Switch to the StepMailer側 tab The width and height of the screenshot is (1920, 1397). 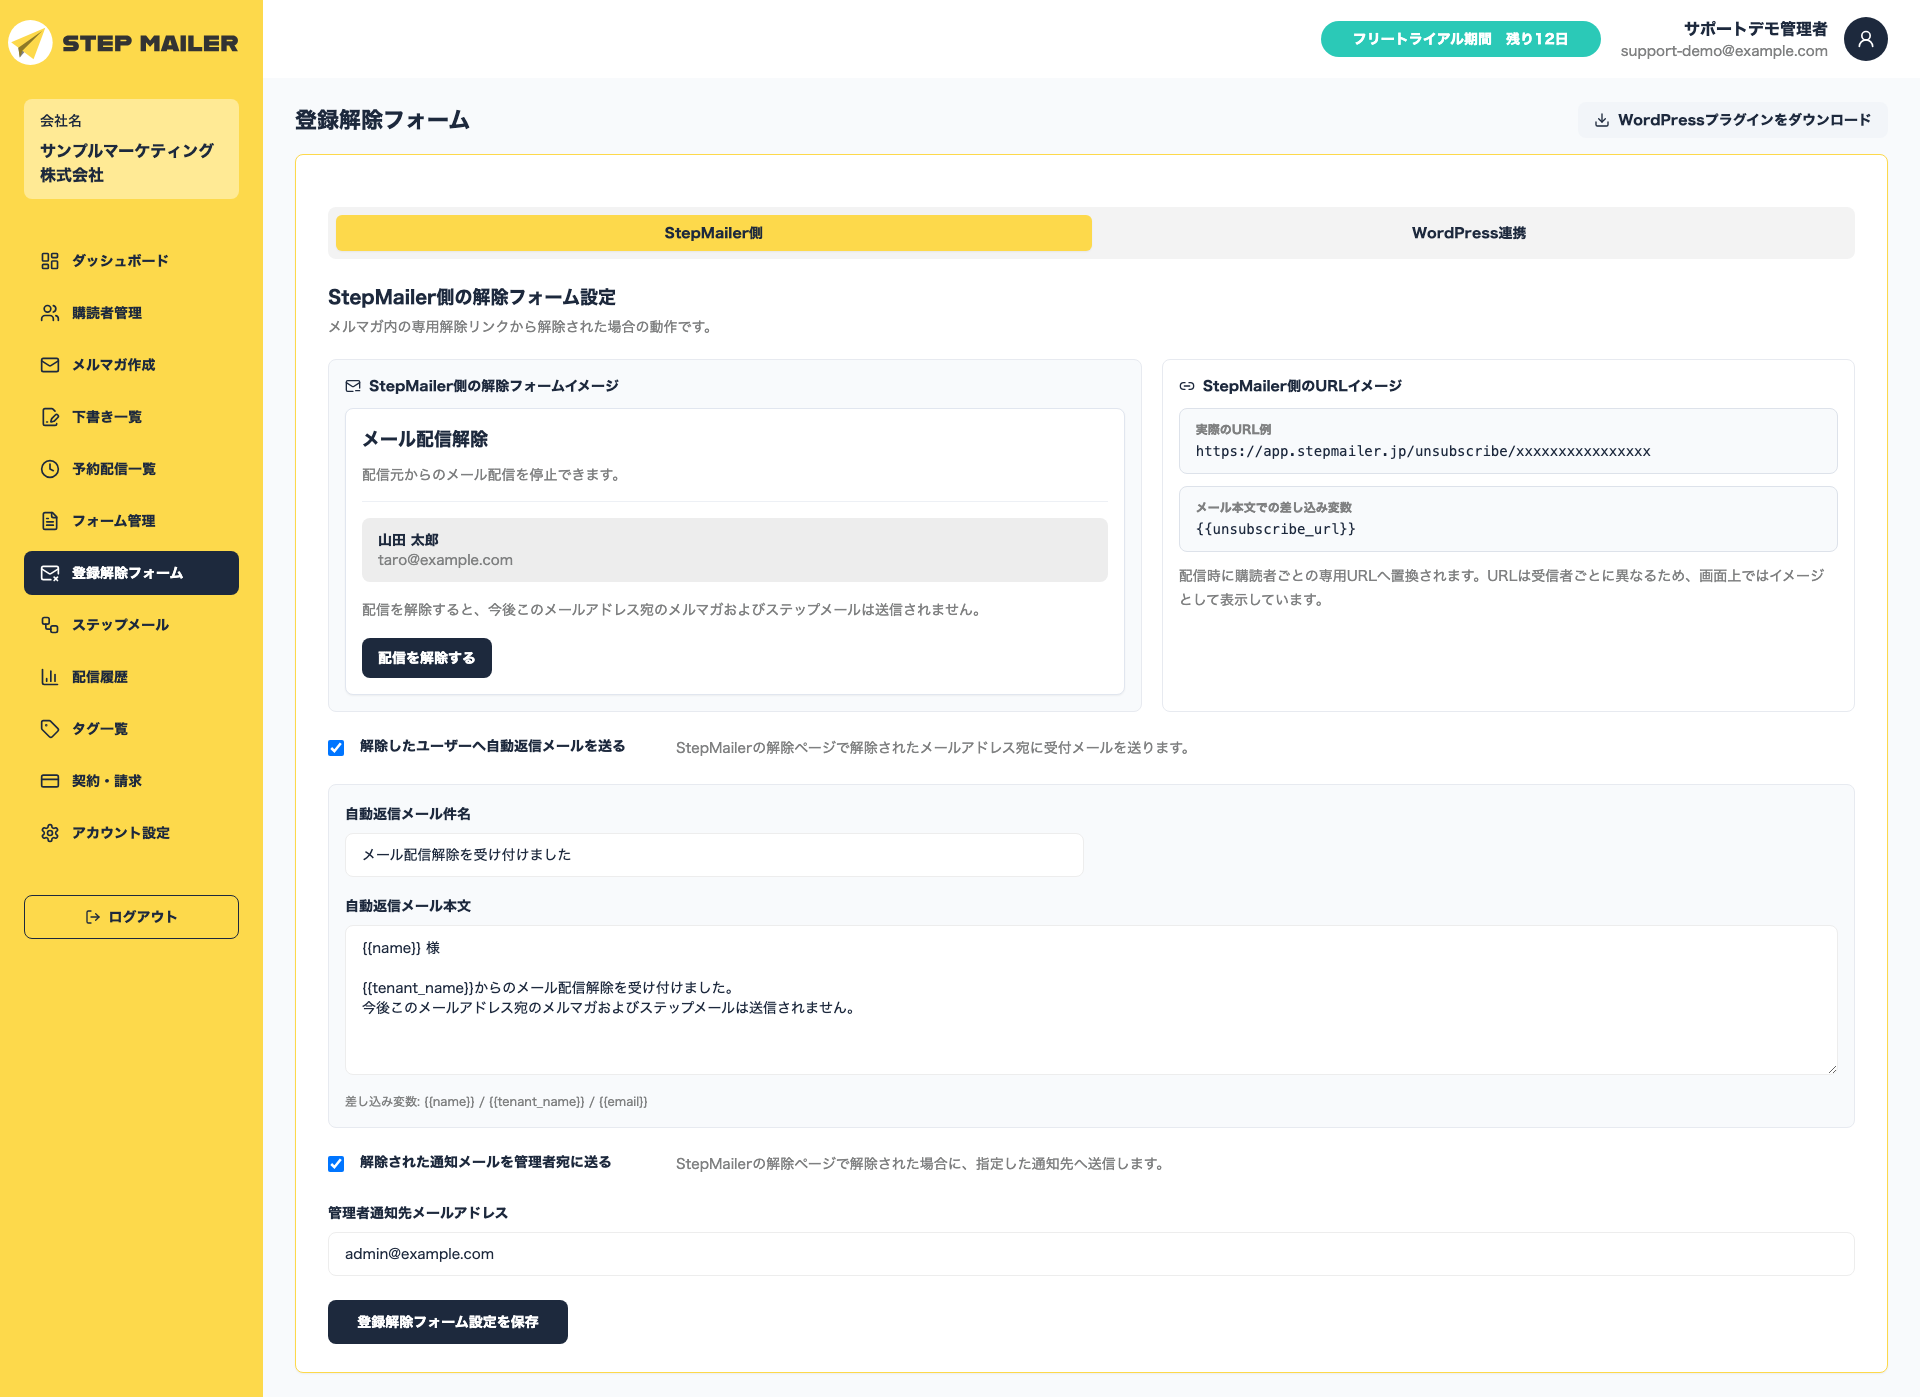click(x=713, y=233)
